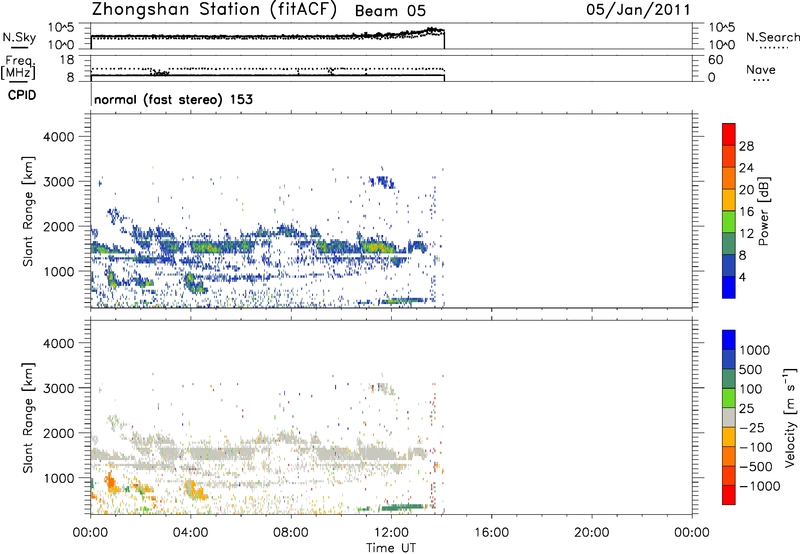
Task: Pick the blue top segment of the velocity colorbar
Action: pyautogui.click(x=729, y=340)
